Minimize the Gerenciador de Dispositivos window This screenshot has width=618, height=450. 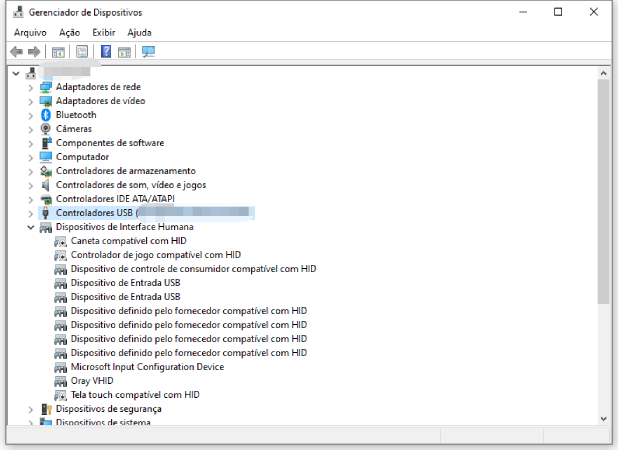(x=523, y=12)
